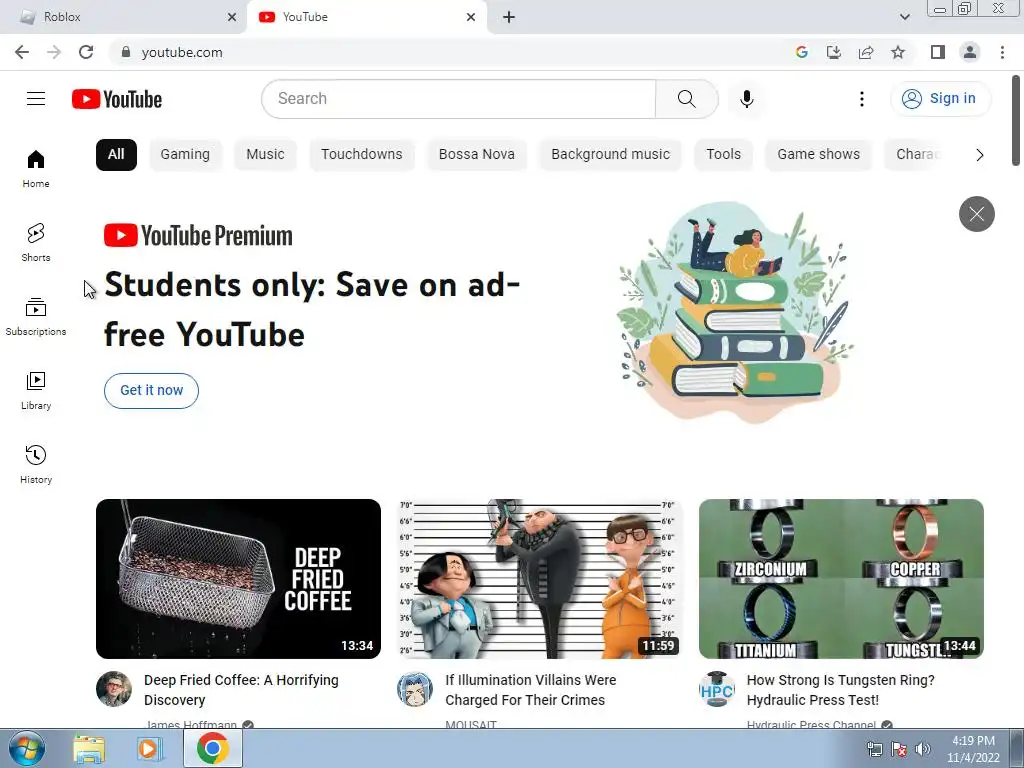Select the Gaming filter chip
The image size is (1024, 768).
185,155
